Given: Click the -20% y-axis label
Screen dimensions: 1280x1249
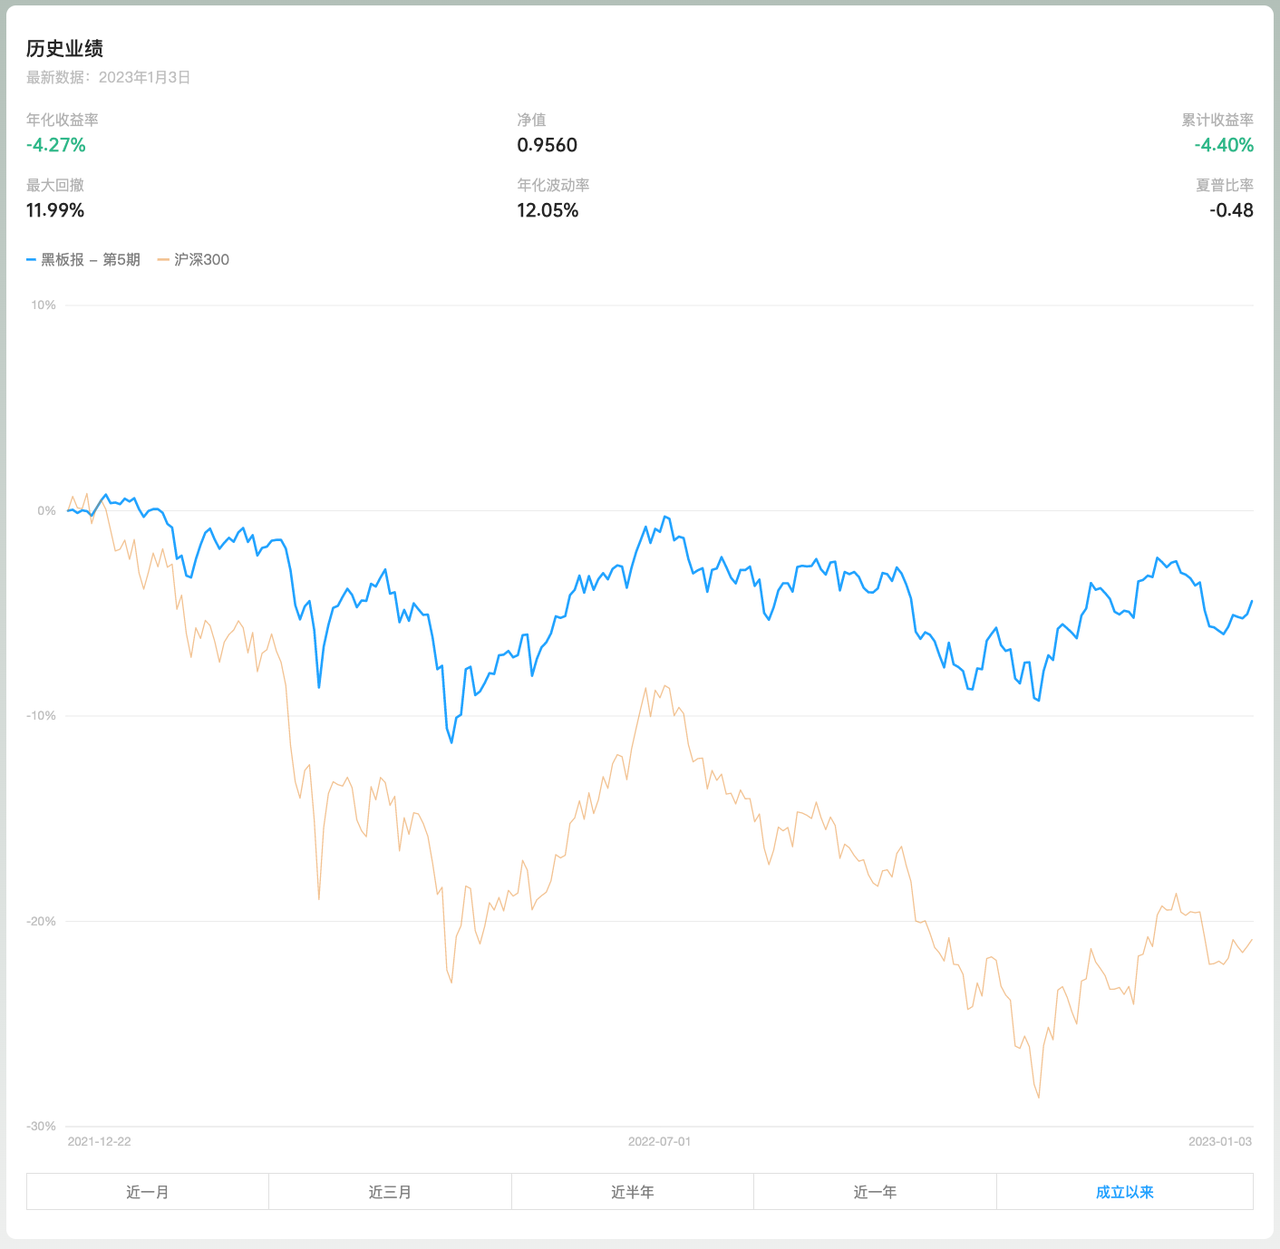Looking at the screenshot, I should click(41, 921).
